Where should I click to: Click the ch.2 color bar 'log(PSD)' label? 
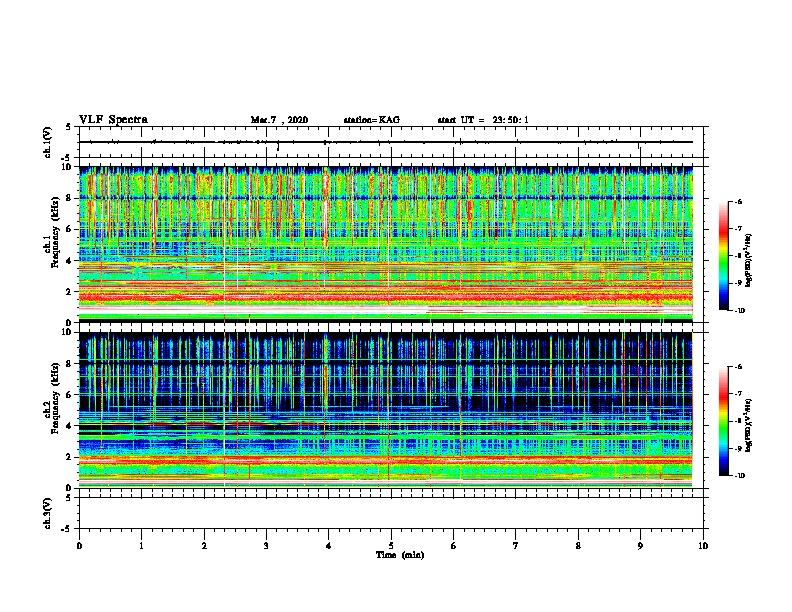[x=749, y=425]
